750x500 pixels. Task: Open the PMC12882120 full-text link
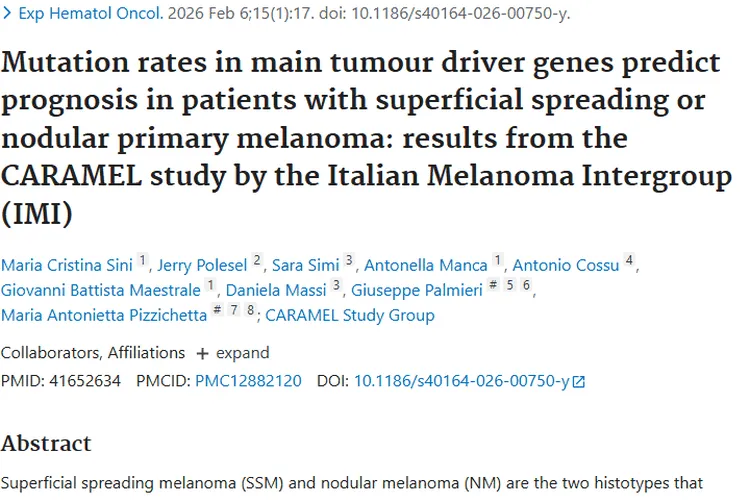248,381
